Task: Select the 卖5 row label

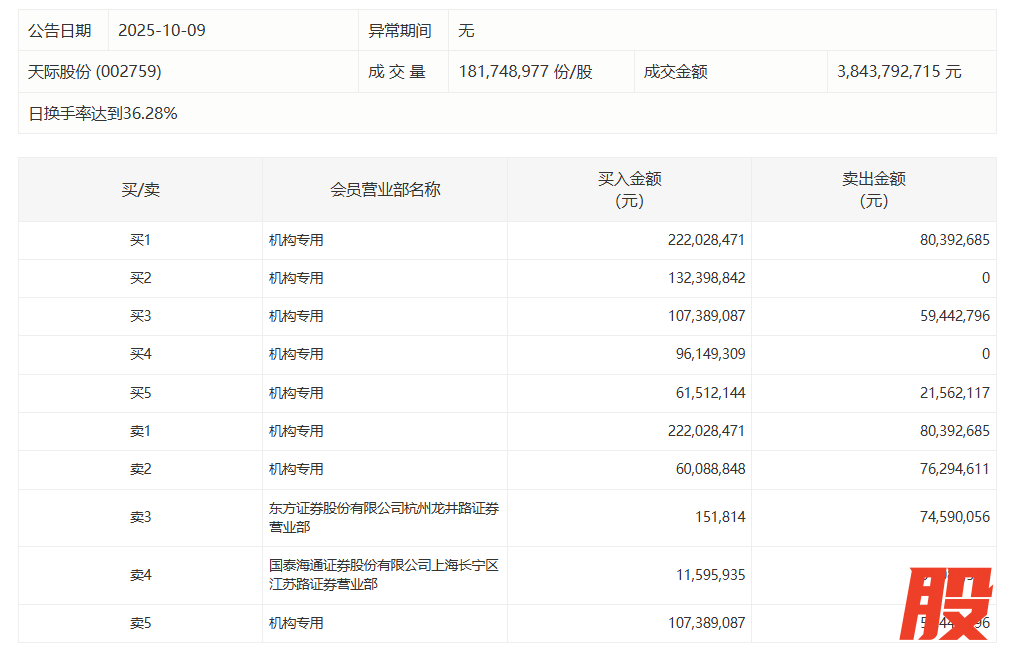Action: [140, 623]
